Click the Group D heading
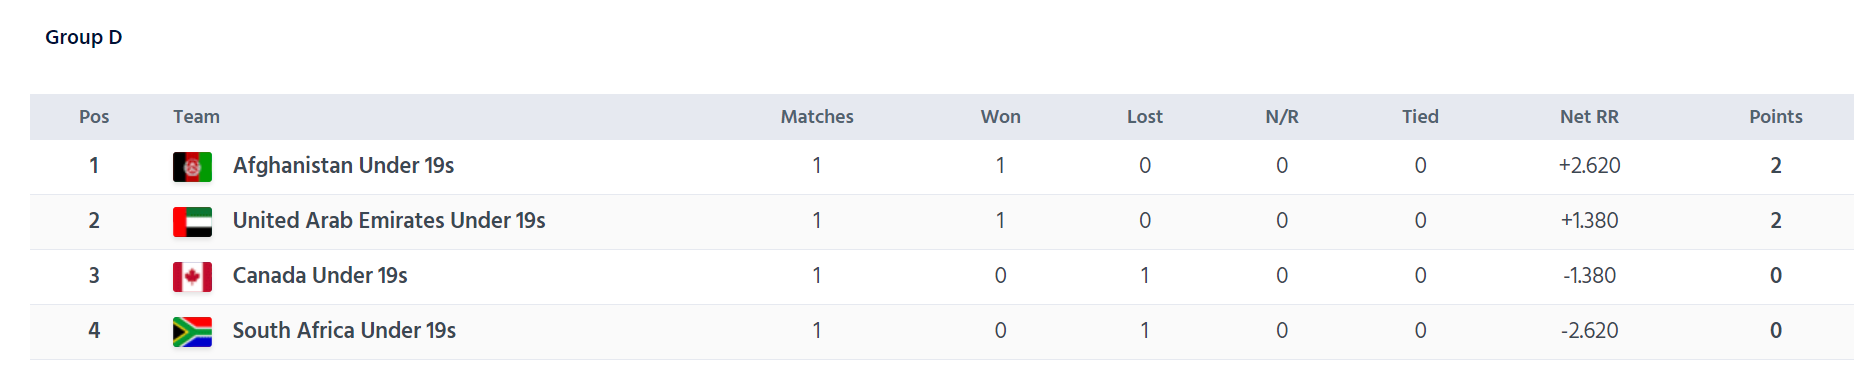The image size is (1854, 382). tap(84, 37)
